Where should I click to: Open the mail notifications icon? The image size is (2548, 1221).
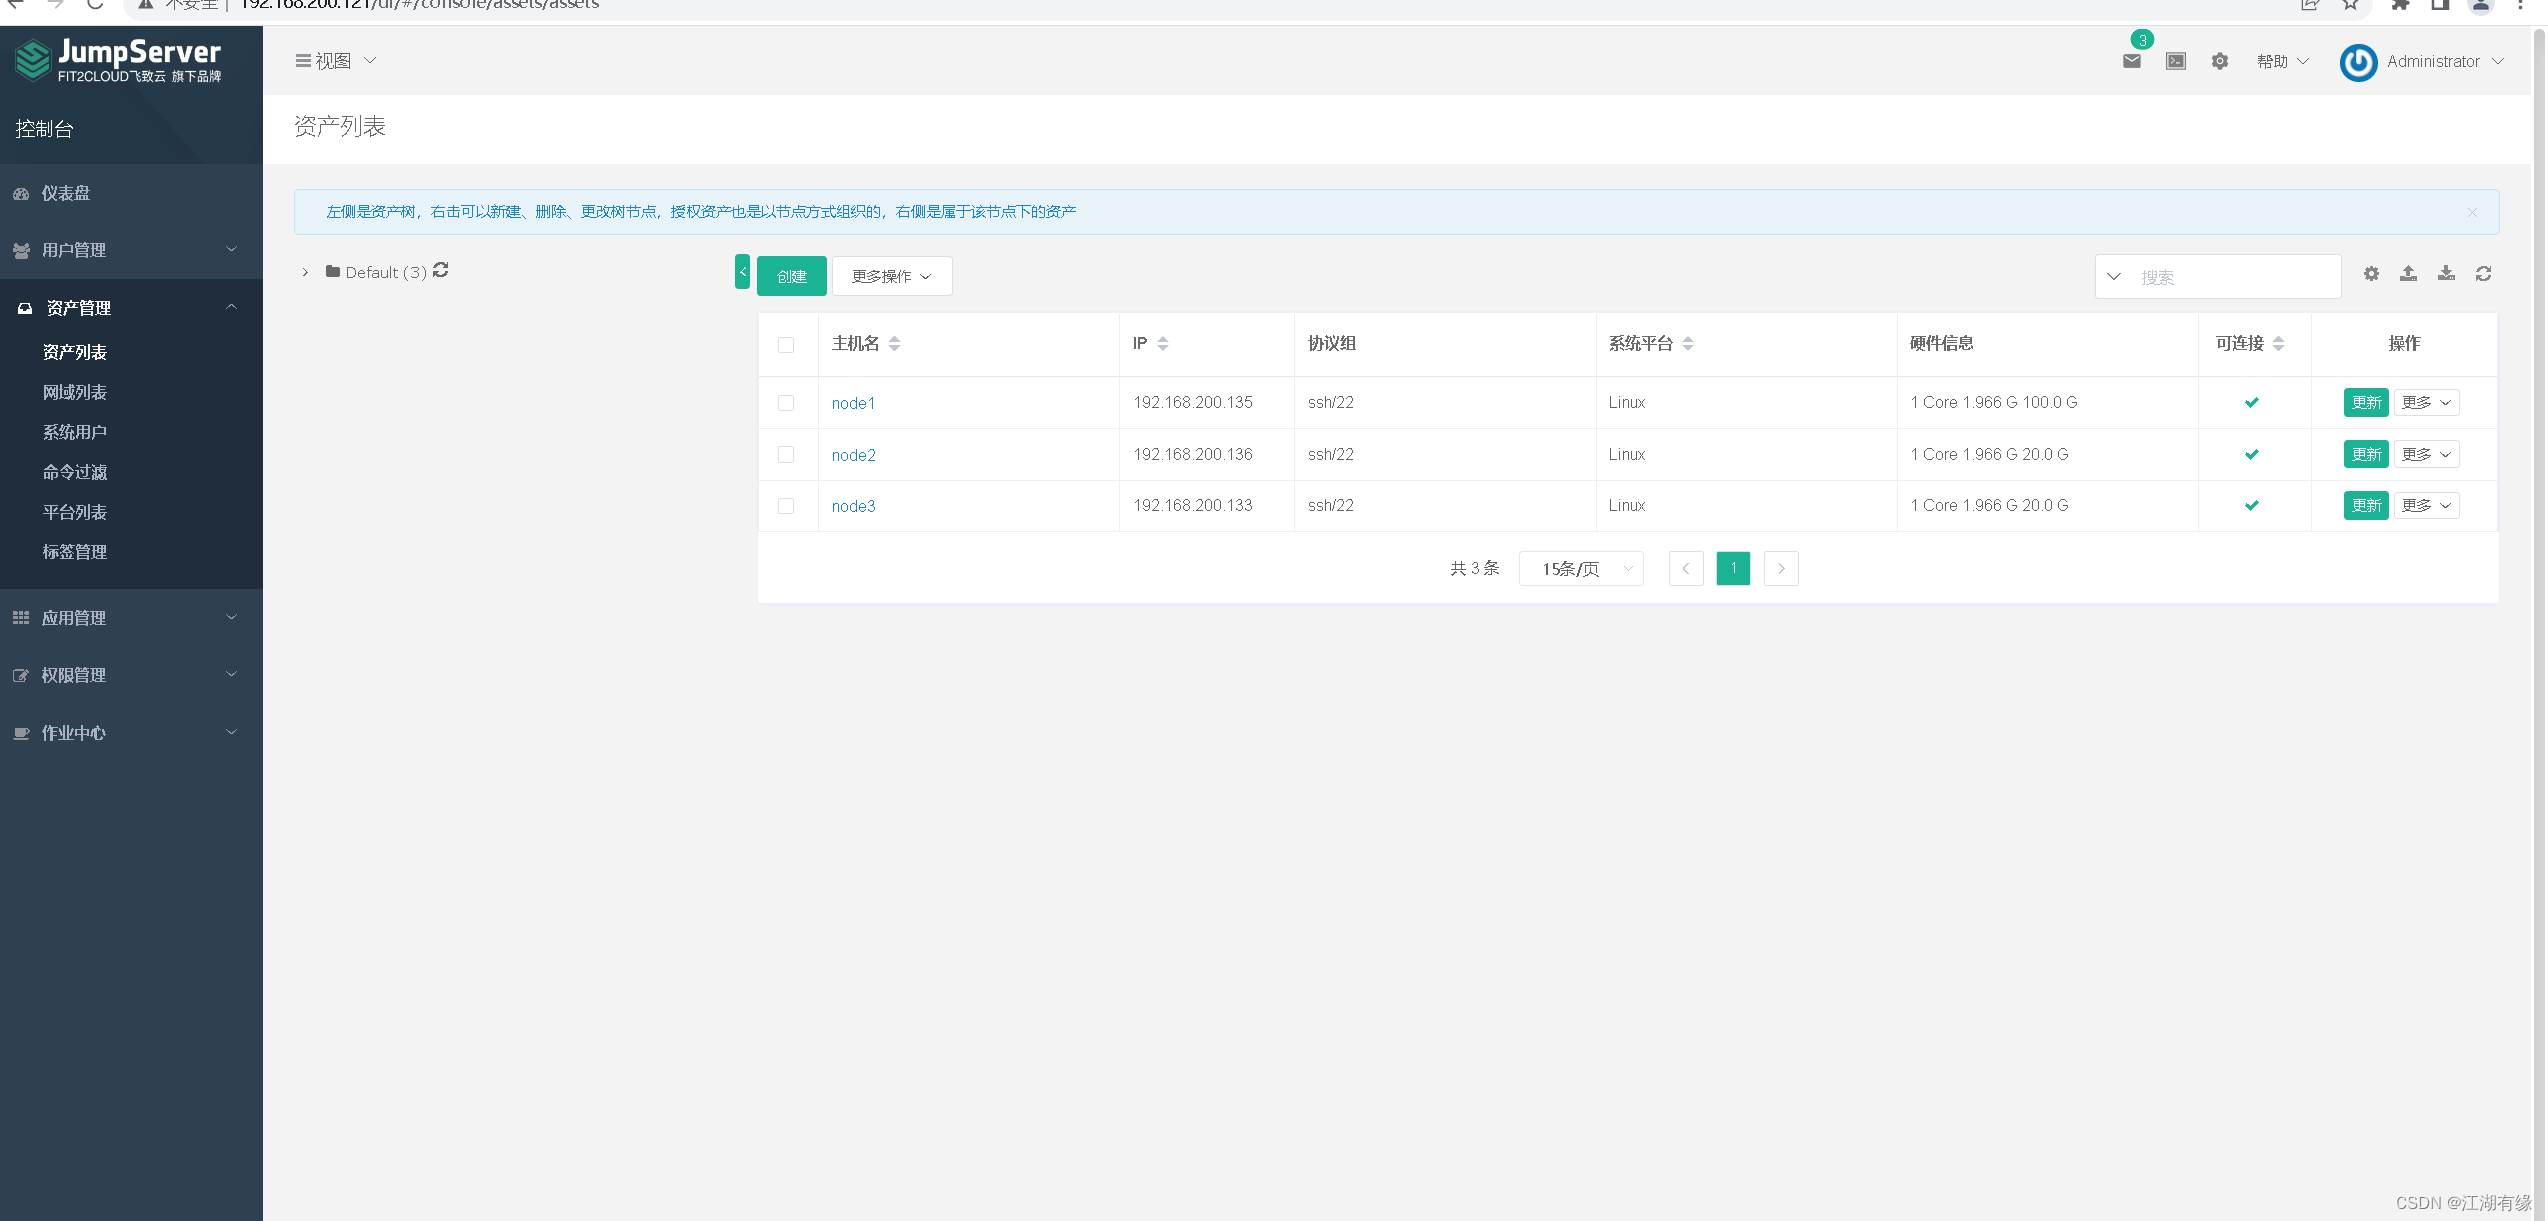[2131, 61]
